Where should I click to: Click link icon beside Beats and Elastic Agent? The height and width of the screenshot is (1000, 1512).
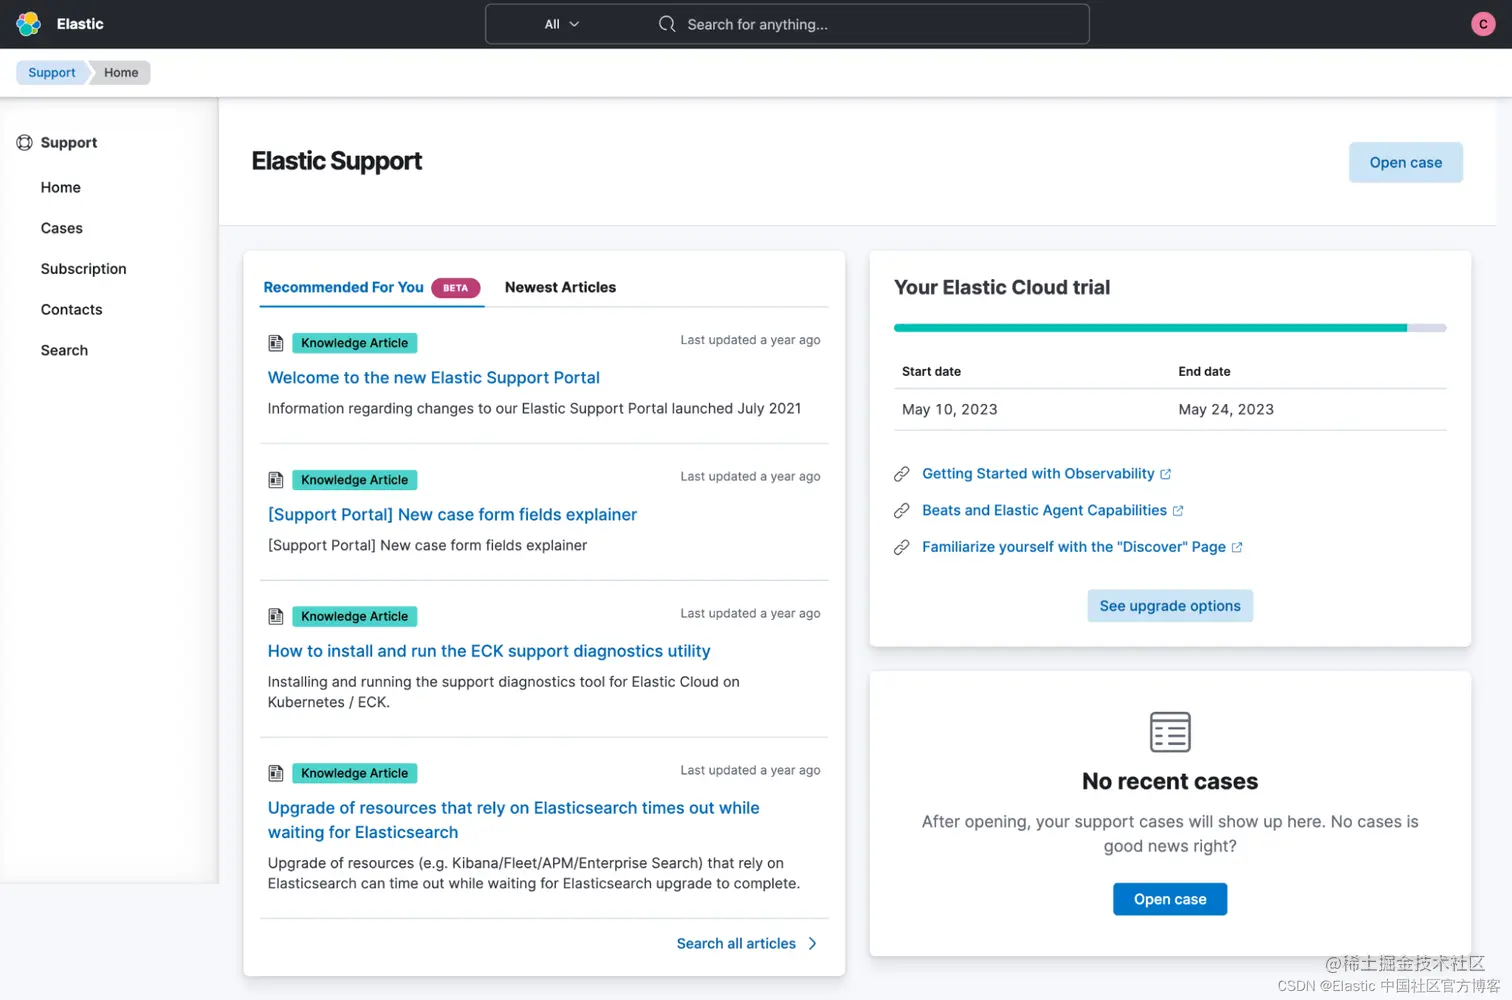pyautogui.click(x=902, y=511)
